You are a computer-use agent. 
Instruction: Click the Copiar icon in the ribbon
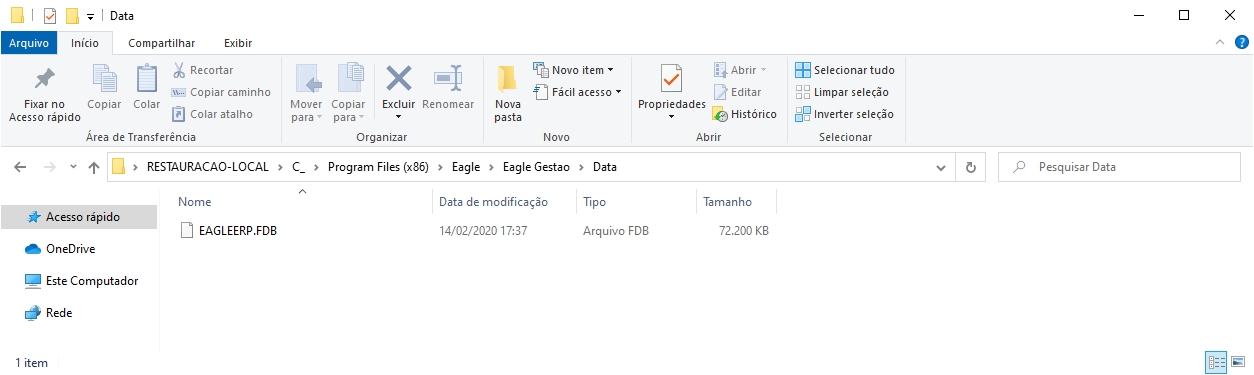[104, 79]
